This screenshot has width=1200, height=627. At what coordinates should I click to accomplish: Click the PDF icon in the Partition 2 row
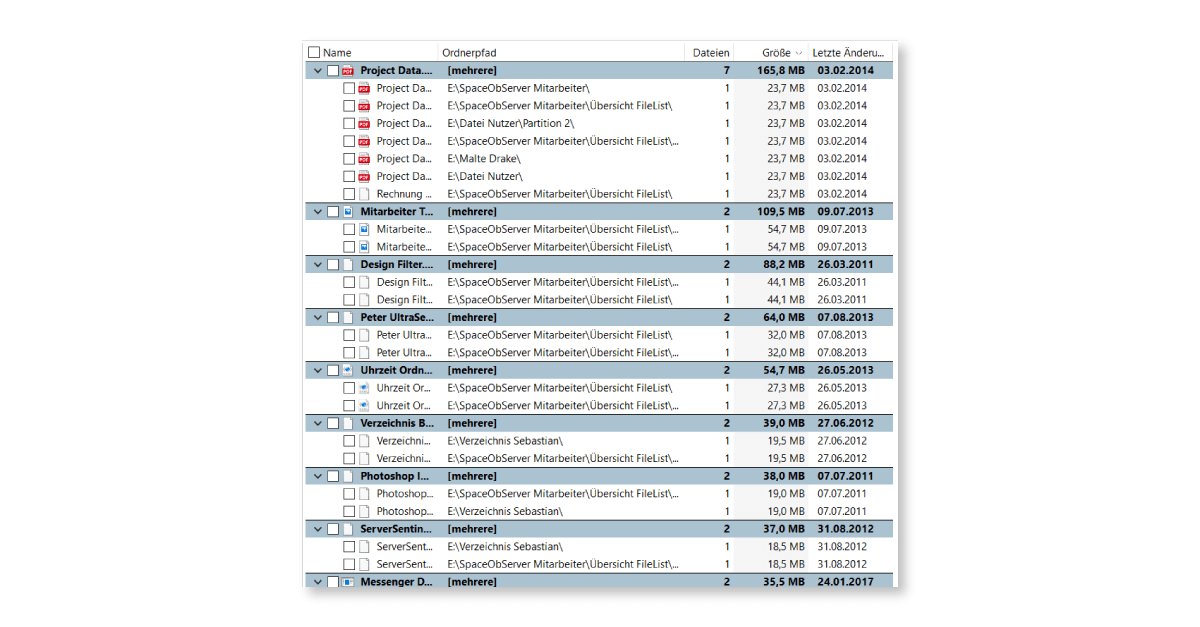pyautogui.click(x=364, y=124)
